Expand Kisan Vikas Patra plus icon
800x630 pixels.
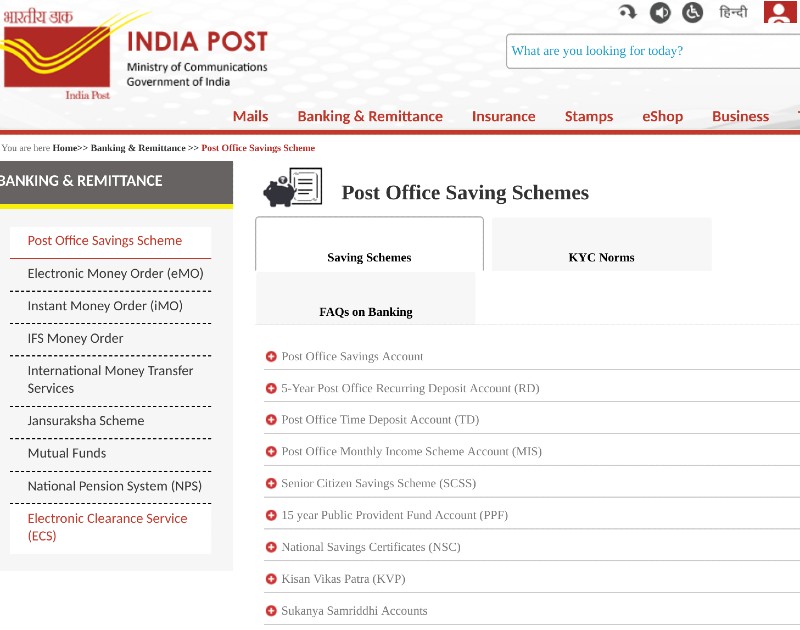coord(271,579)
